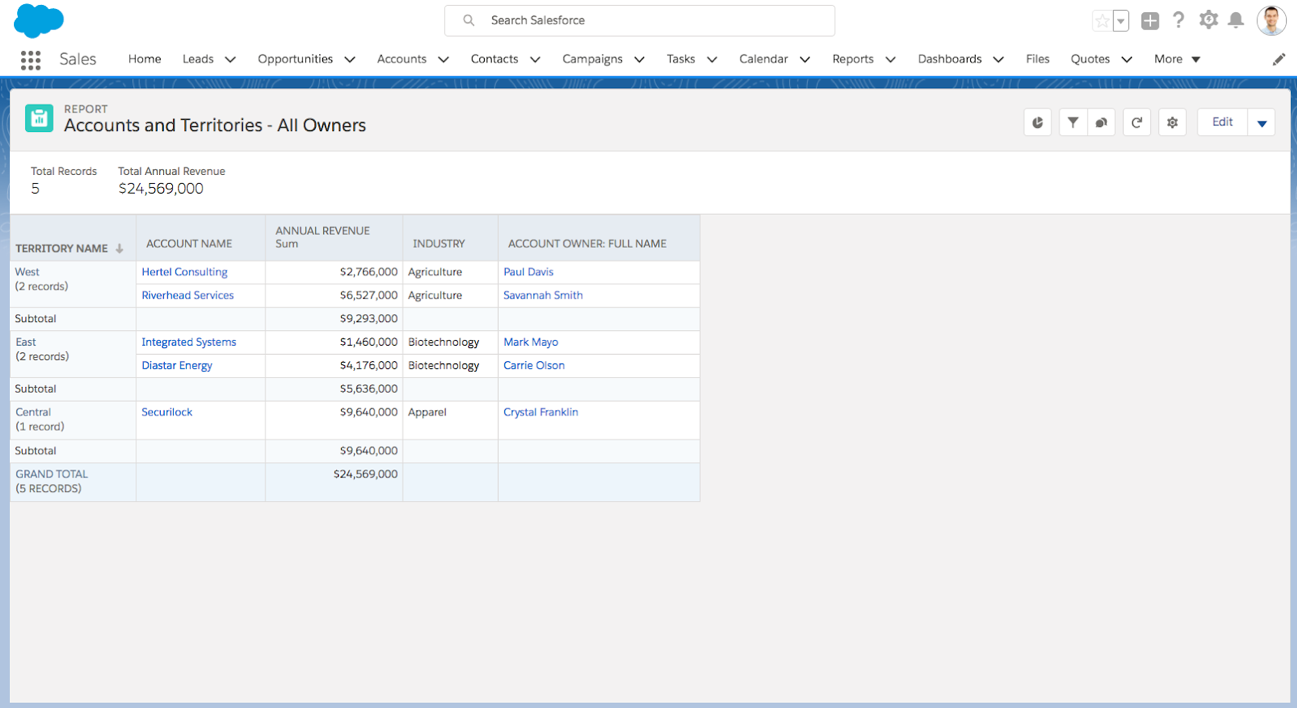Viewport: 1297px width, 708px height.
Task: Open the Quotes tab
Action: click(x=1090, y=59)
